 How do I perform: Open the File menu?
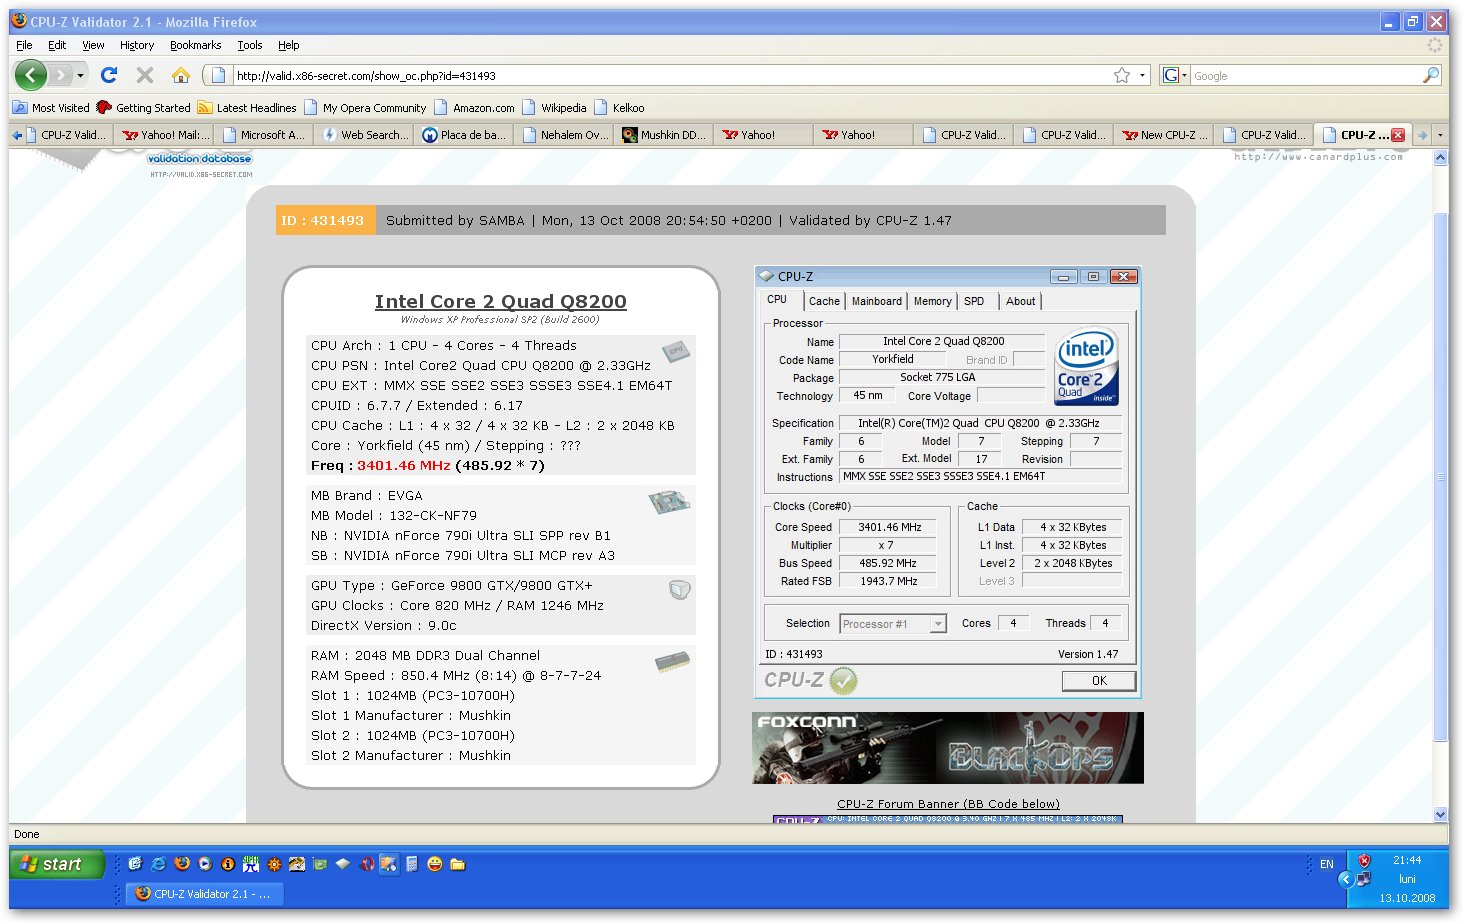25,45
